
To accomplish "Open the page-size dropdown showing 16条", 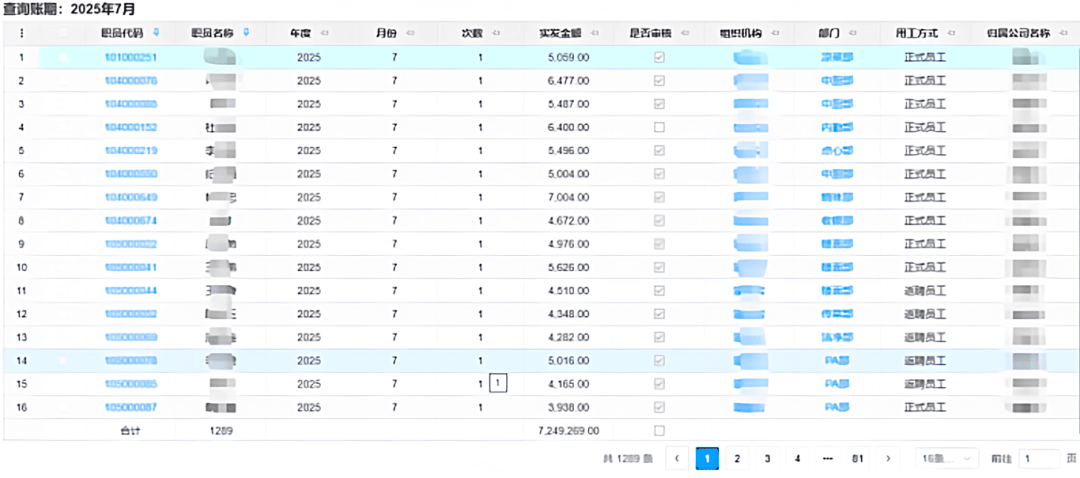I will (x=947, y=458).
